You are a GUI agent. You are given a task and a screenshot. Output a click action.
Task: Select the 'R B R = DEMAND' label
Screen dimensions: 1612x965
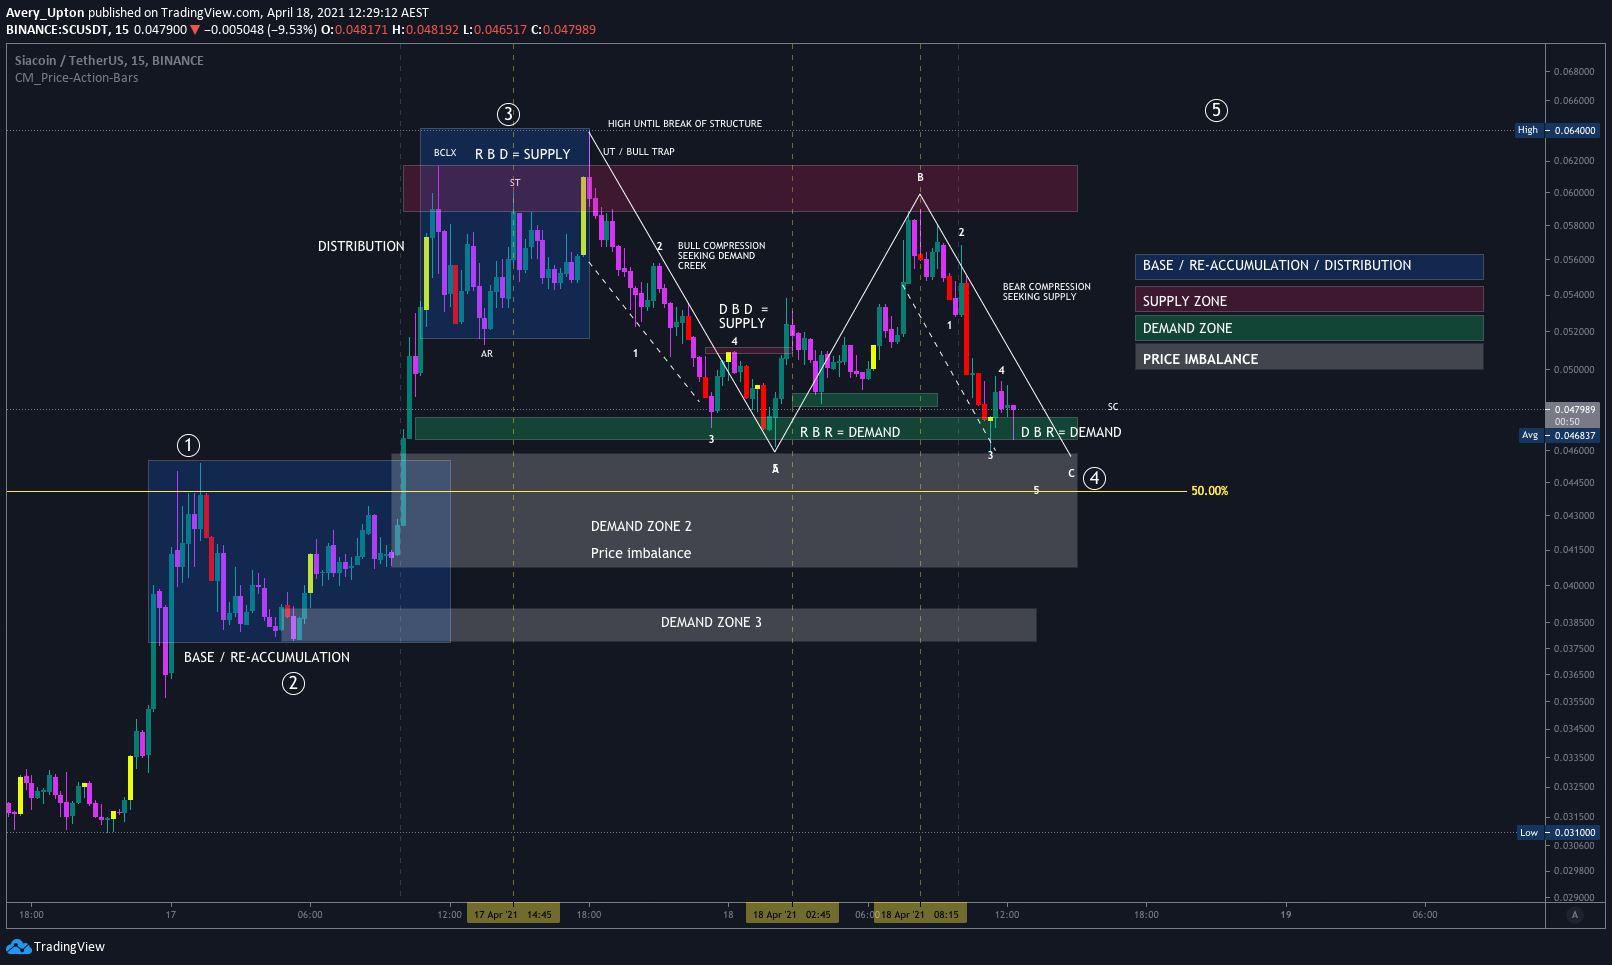click(x=850, y=432)
